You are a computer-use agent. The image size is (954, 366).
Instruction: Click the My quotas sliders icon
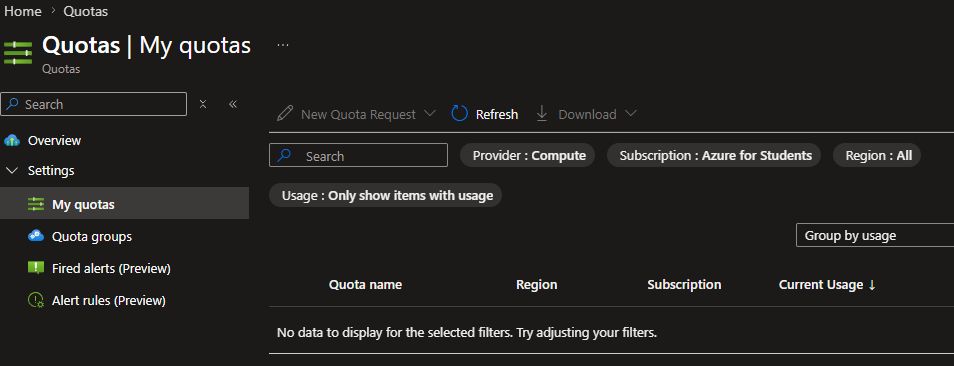[36, 205]
